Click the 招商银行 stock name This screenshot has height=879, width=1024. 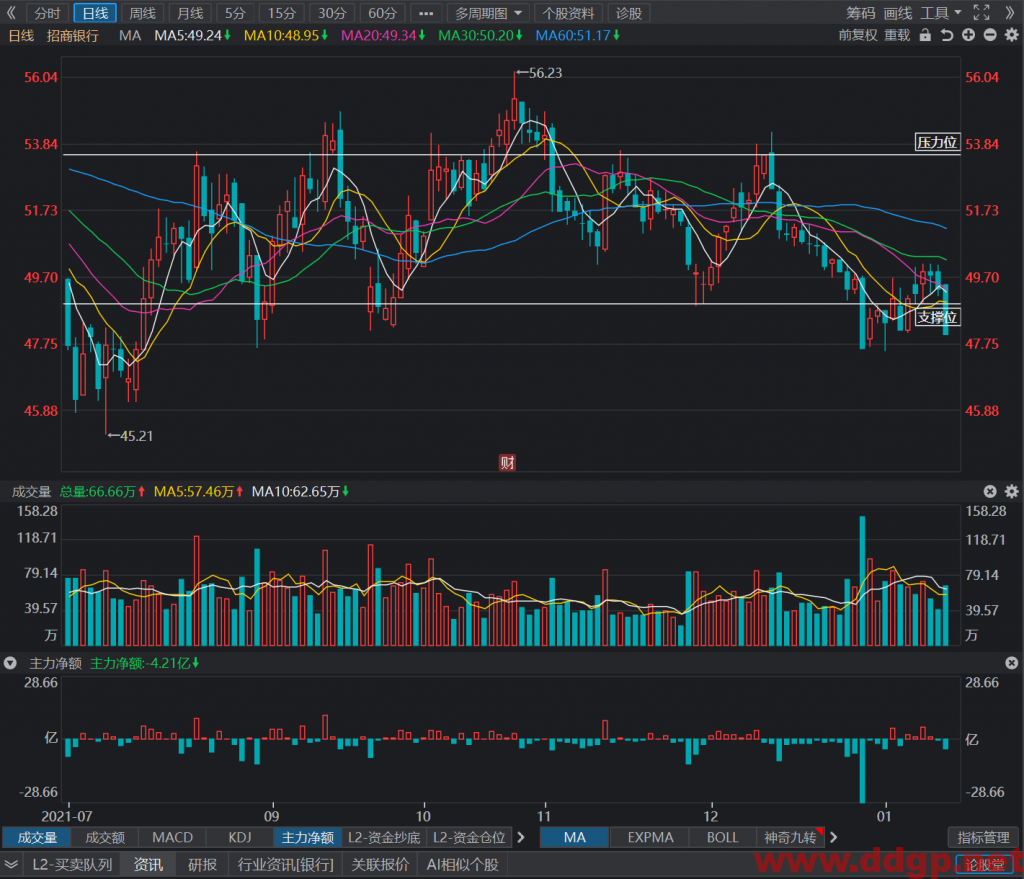[72, 35]
